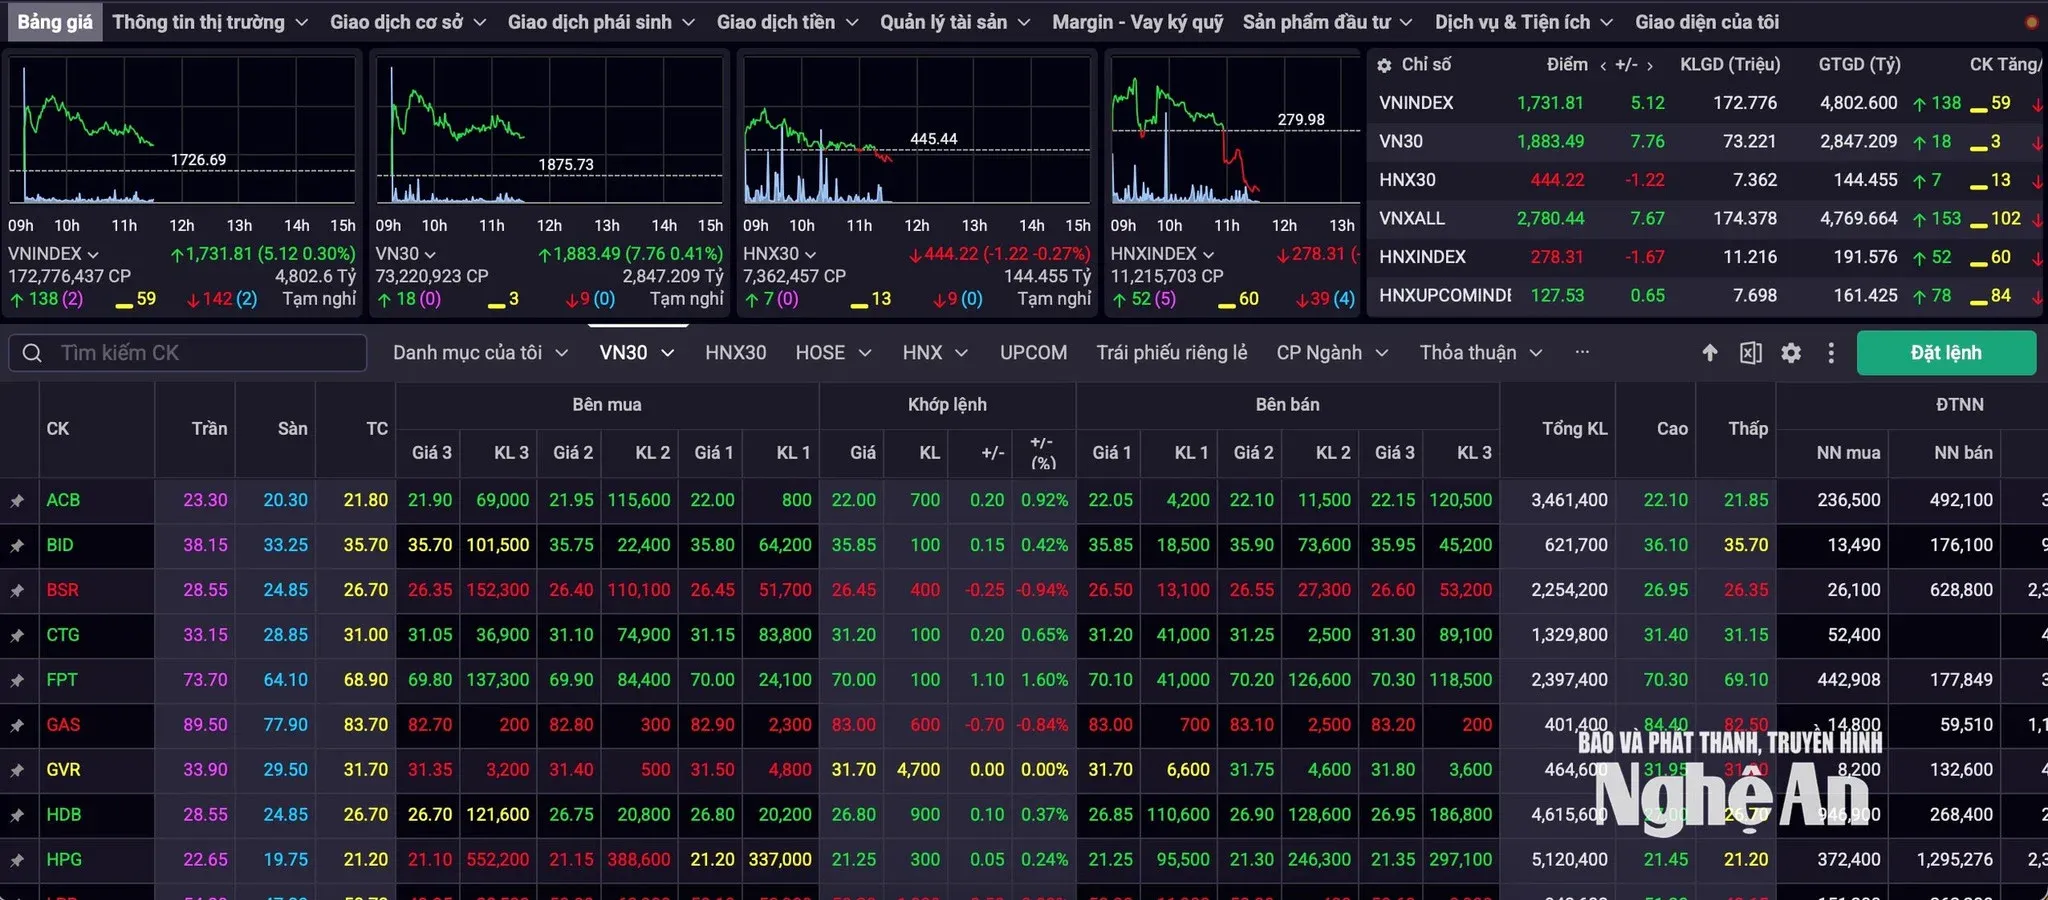Click the upward arrow icon beside Excel
The width and height of the screenshot is (2048, 900).
1710,353
